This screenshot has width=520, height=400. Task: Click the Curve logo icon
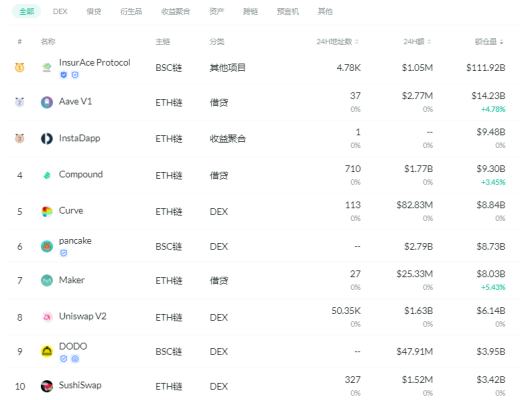pos(47,211)
